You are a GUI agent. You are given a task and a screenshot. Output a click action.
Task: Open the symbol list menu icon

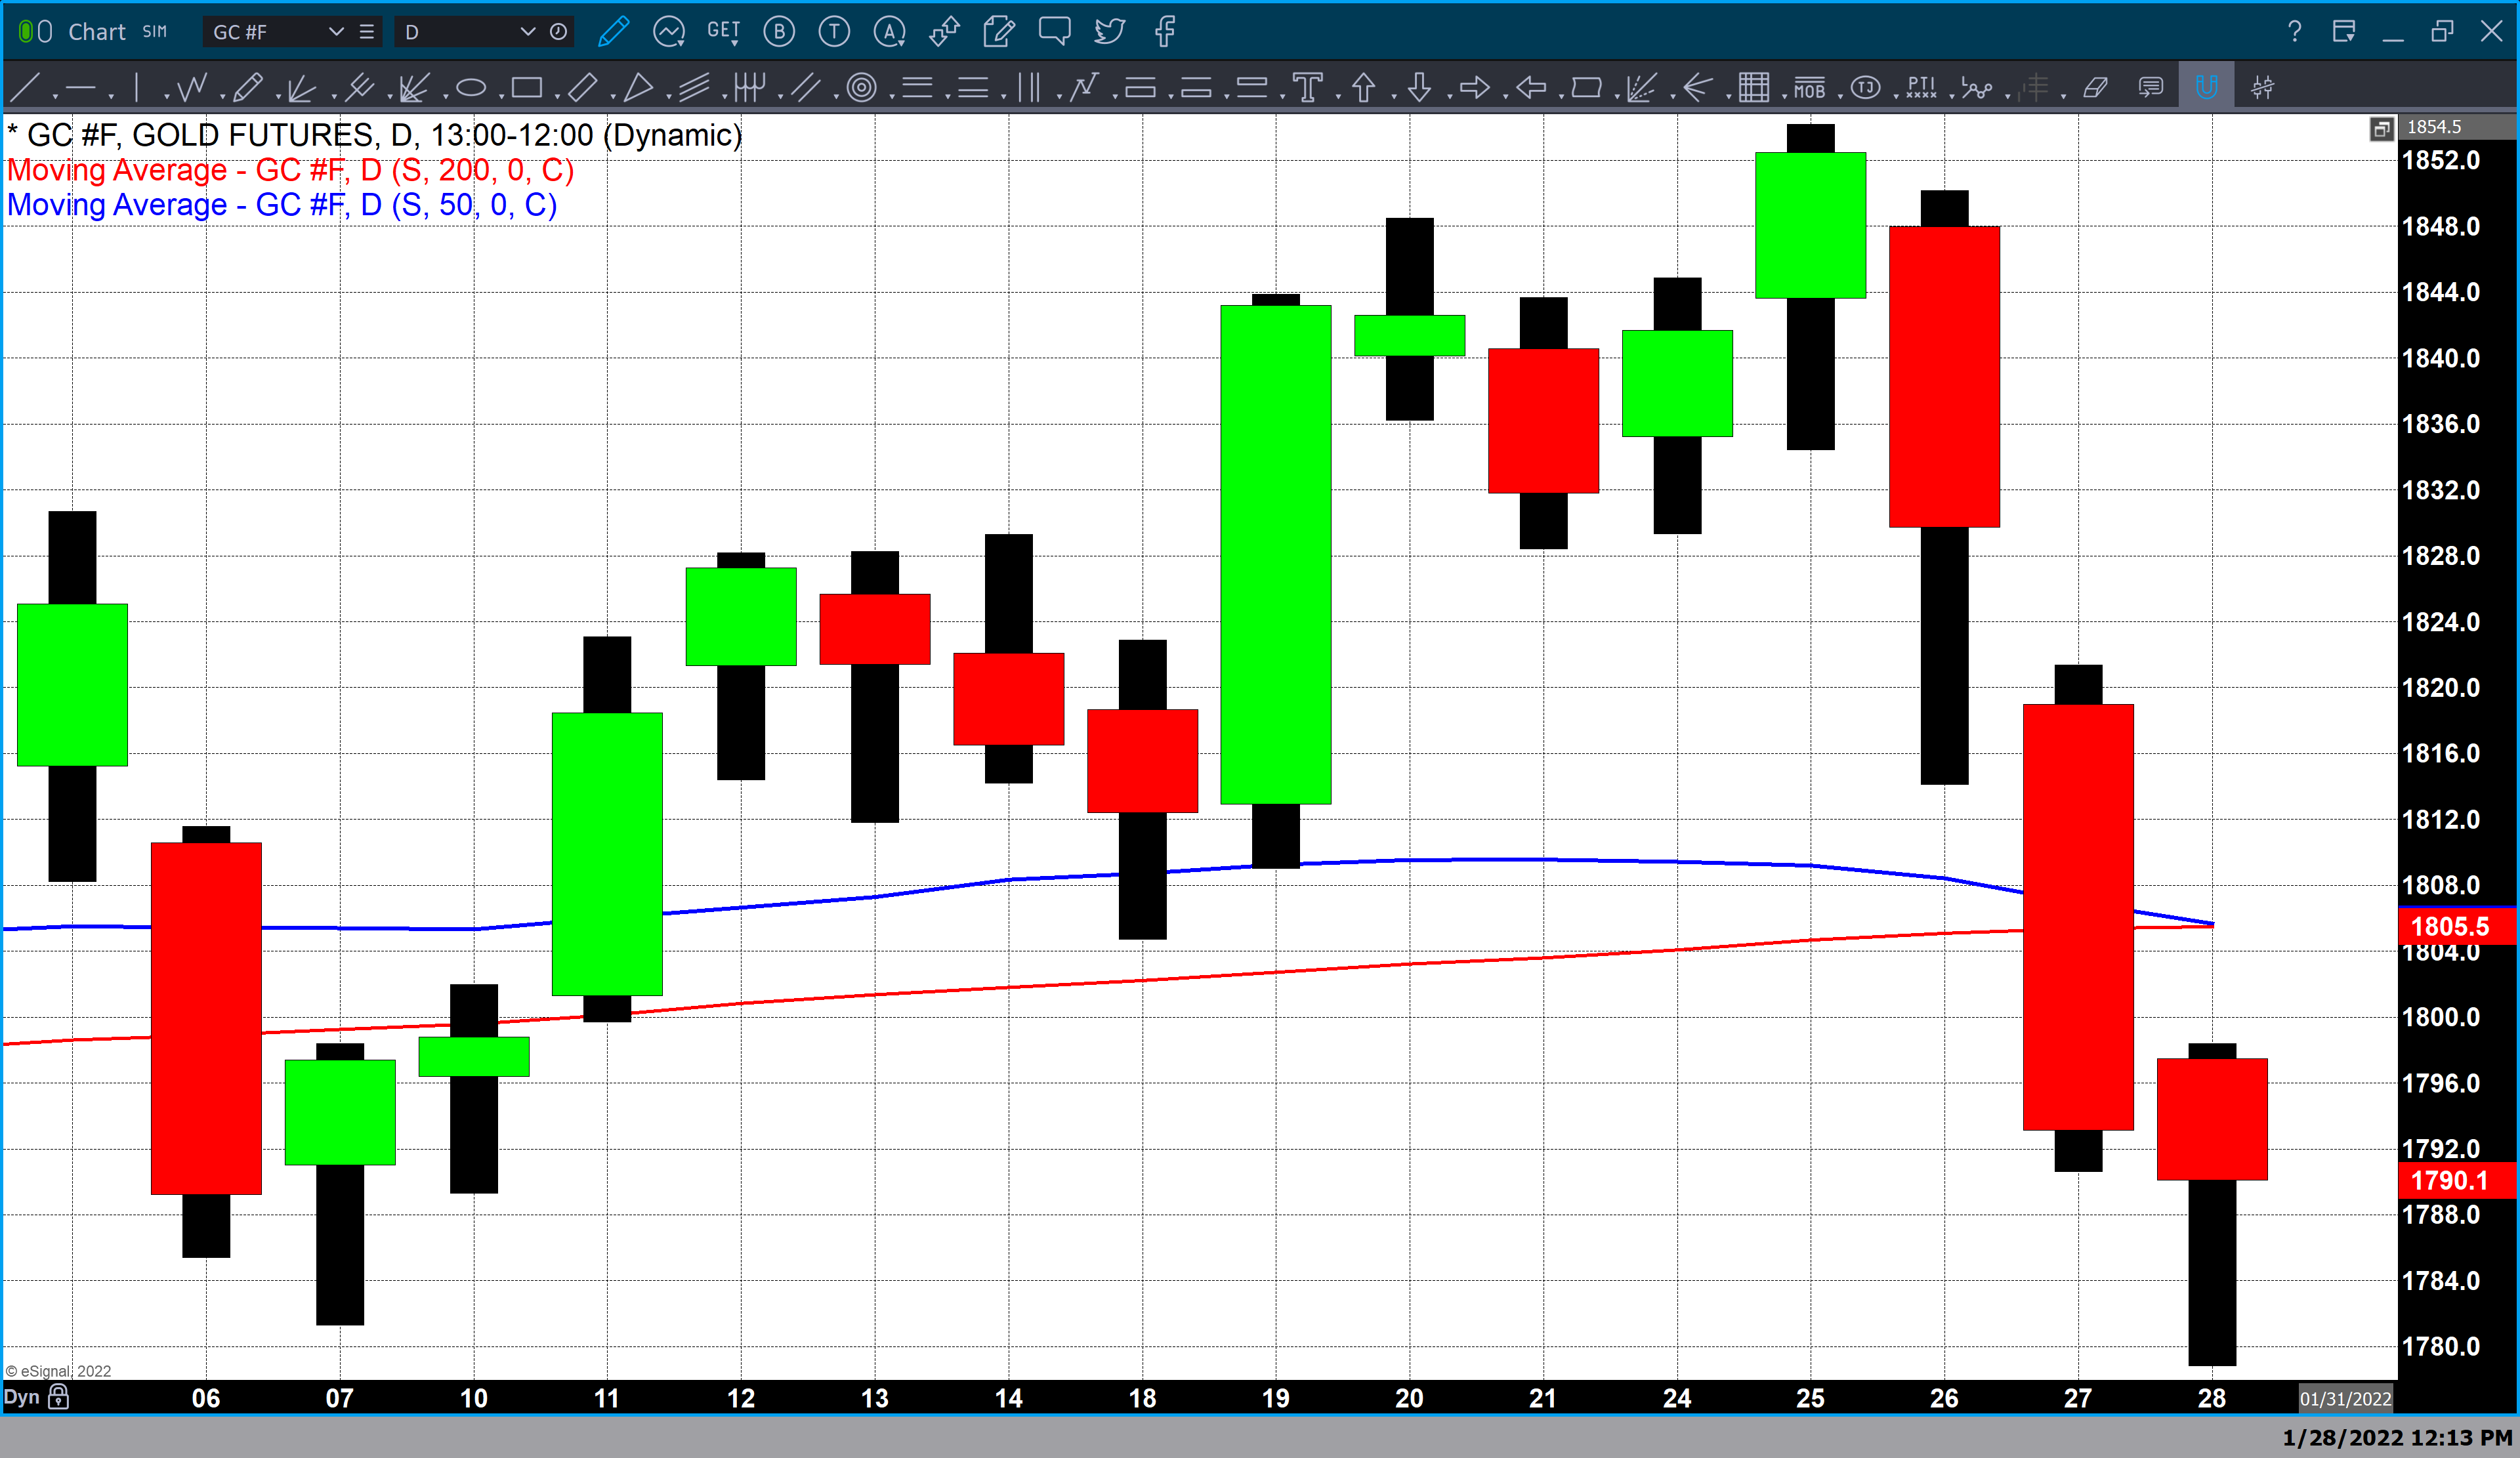click(x=367, y=32)
